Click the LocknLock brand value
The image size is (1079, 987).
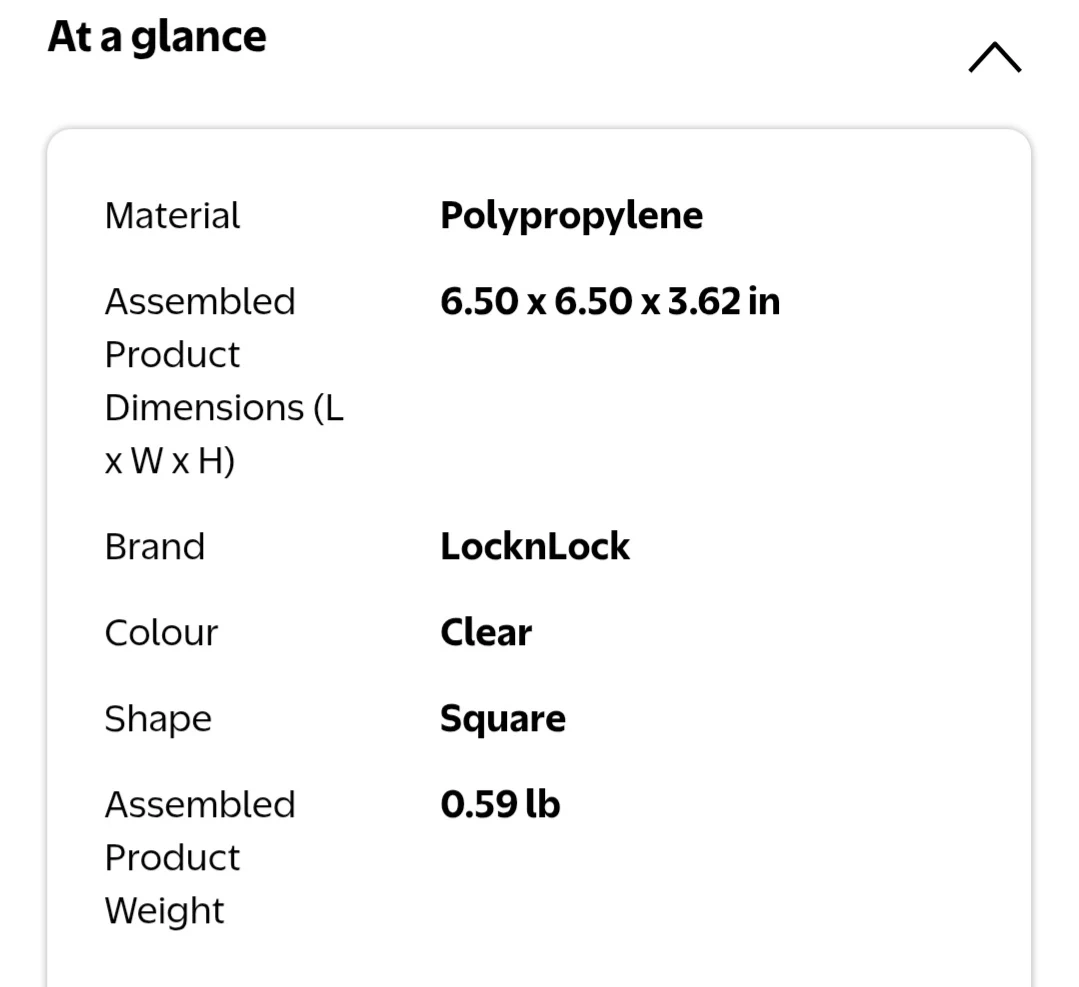point(535,547)
